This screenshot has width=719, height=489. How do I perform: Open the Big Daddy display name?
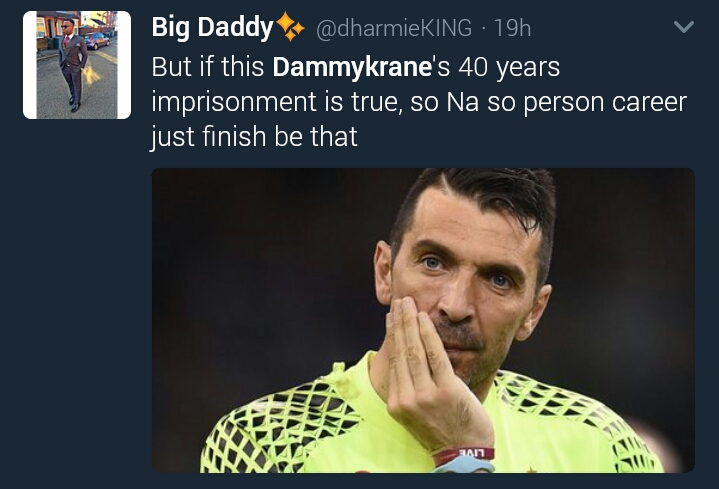[212, 28]
